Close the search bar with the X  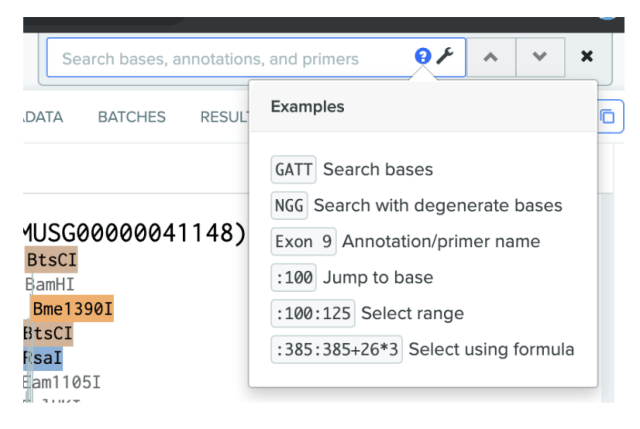point(587,58)
